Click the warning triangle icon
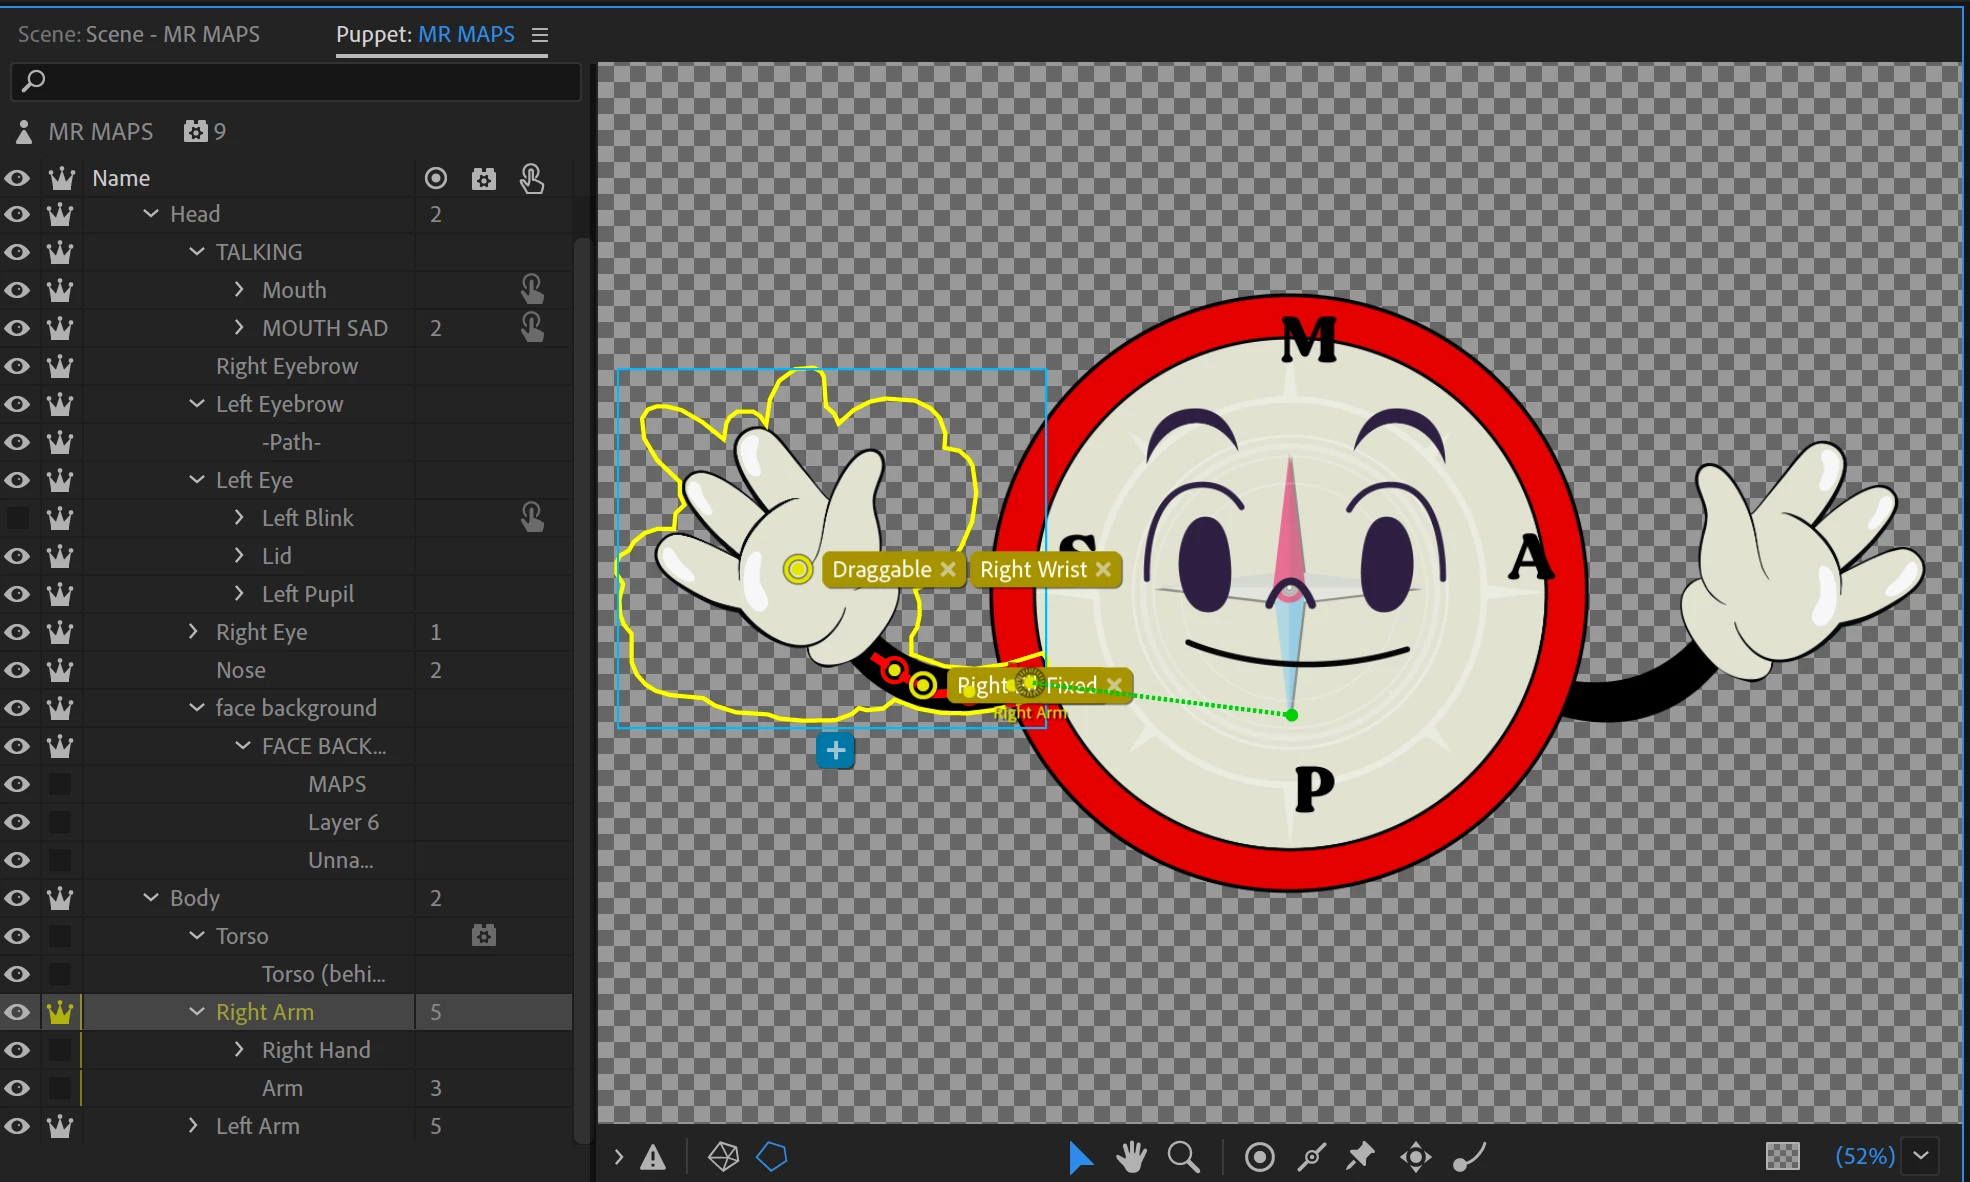1970x1182 pixels. [x=653, y=1157]
